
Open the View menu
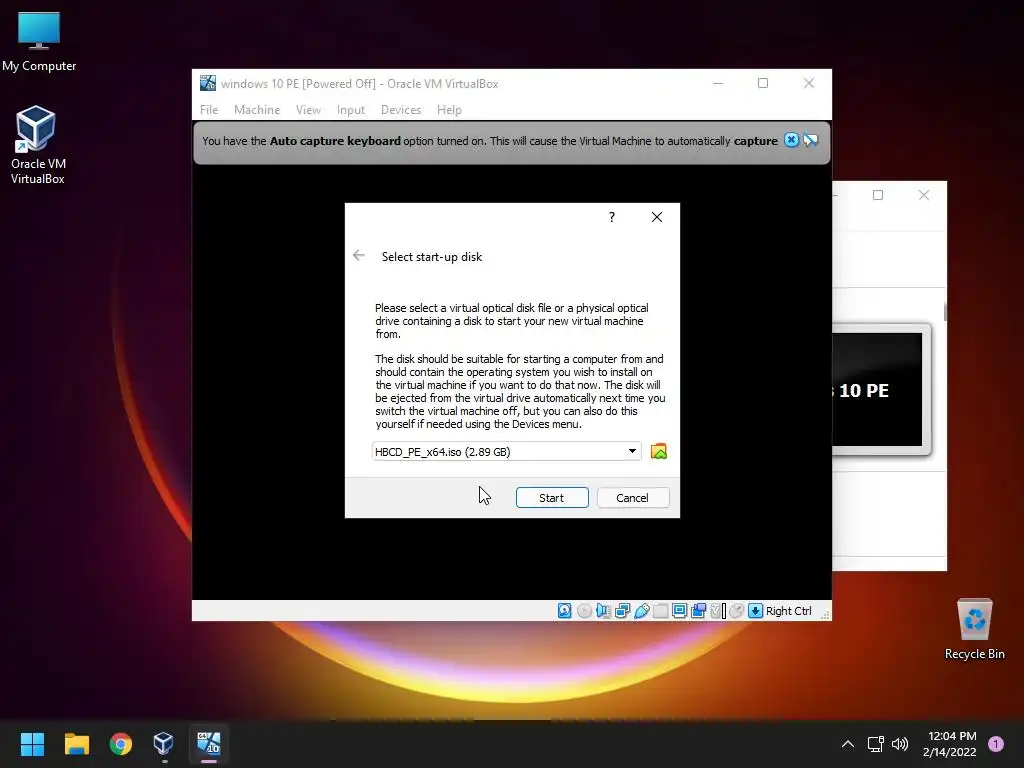(x=308, y=110)
